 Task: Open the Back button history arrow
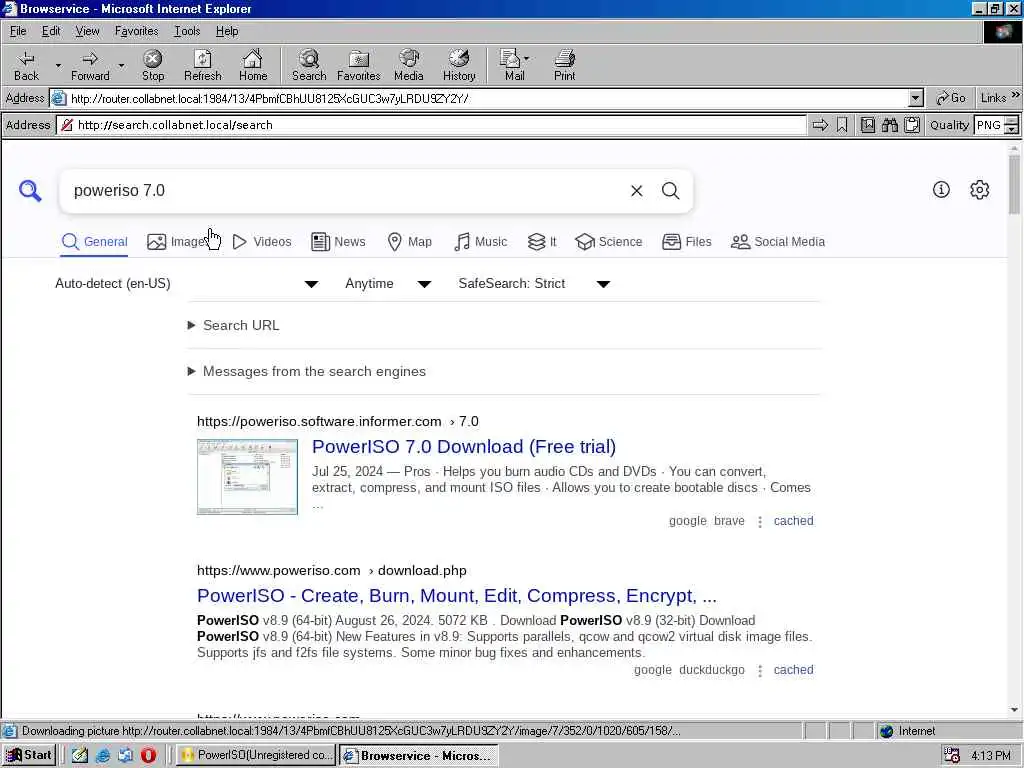pos(58,65)
